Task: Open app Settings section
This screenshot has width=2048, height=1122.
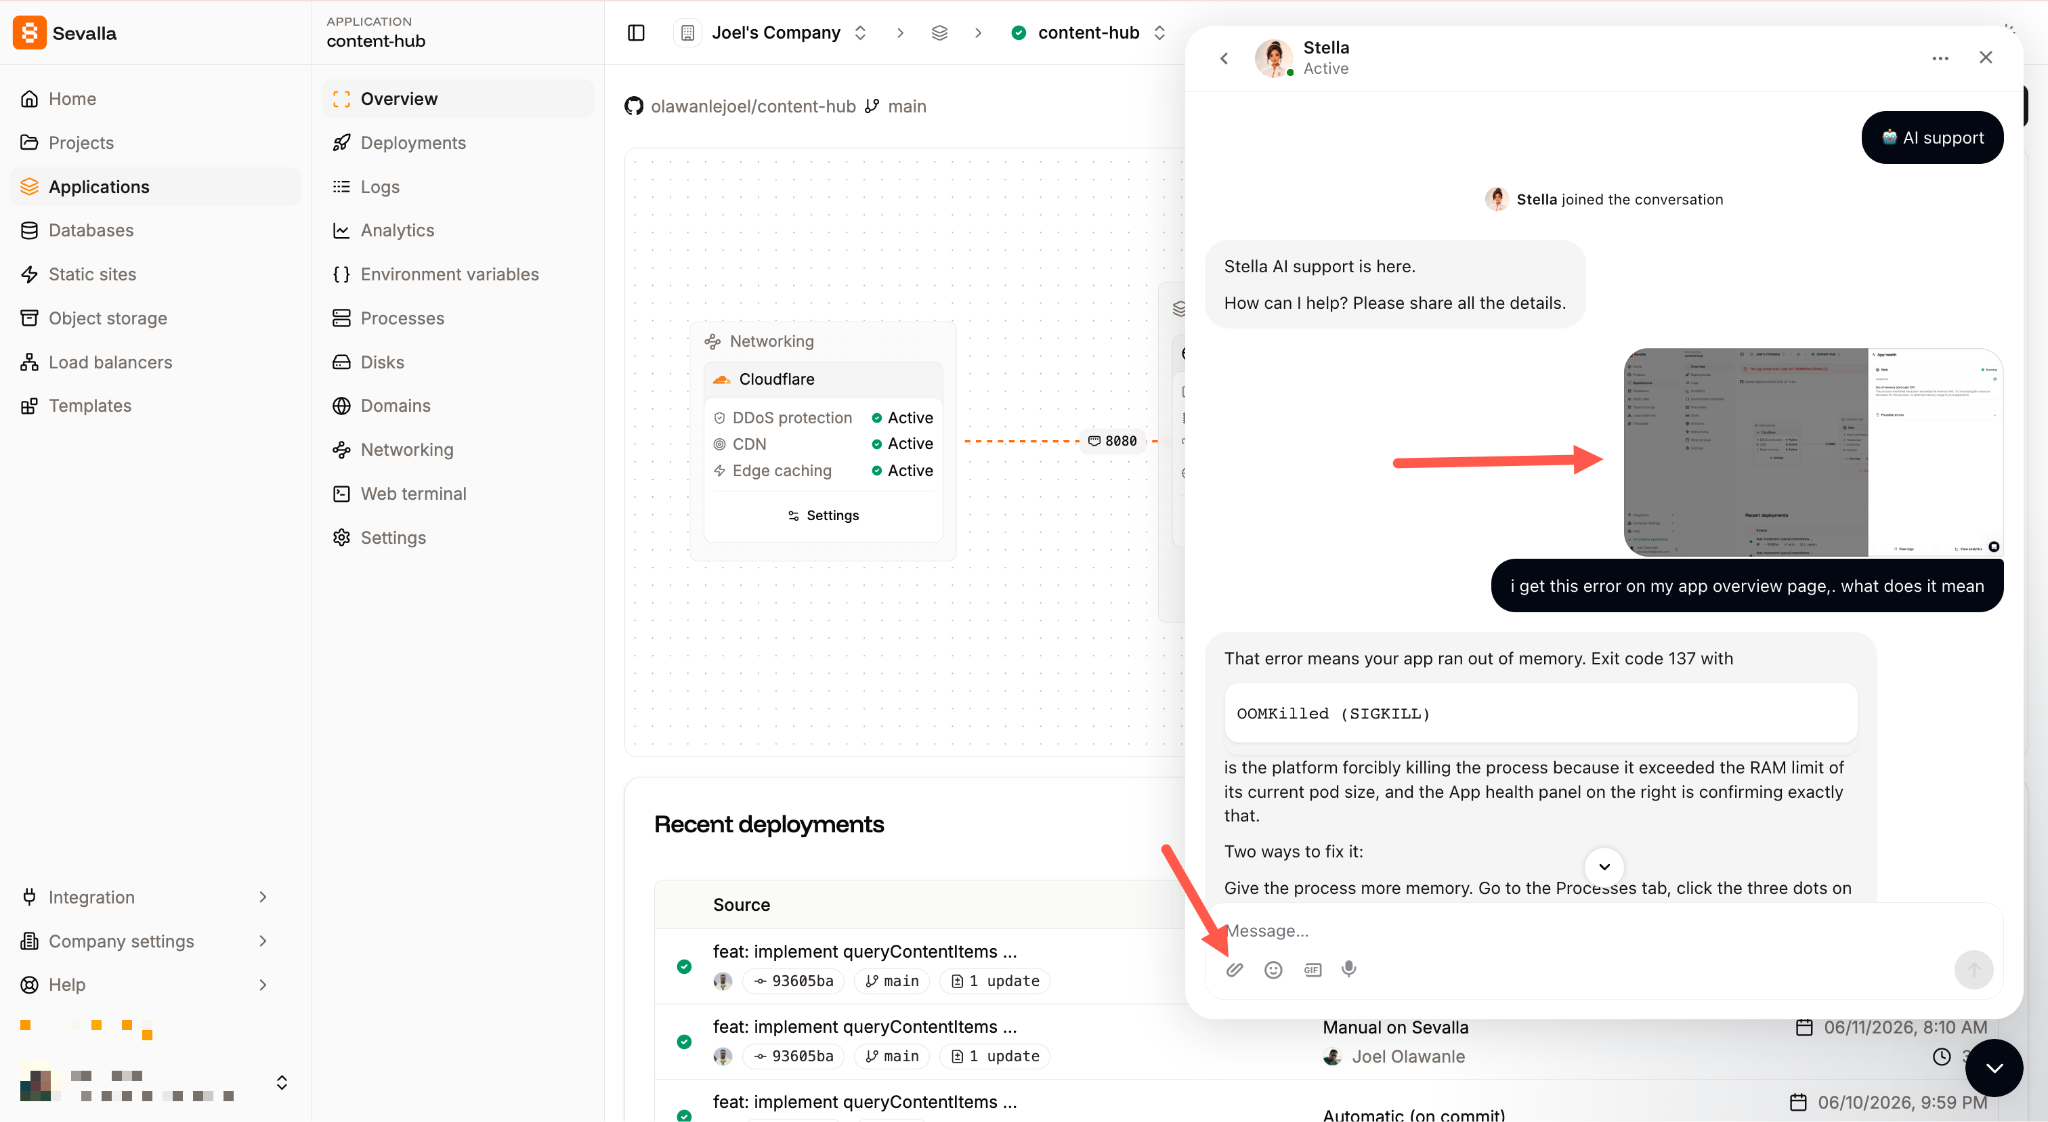Action: click(x=457, y=538)
